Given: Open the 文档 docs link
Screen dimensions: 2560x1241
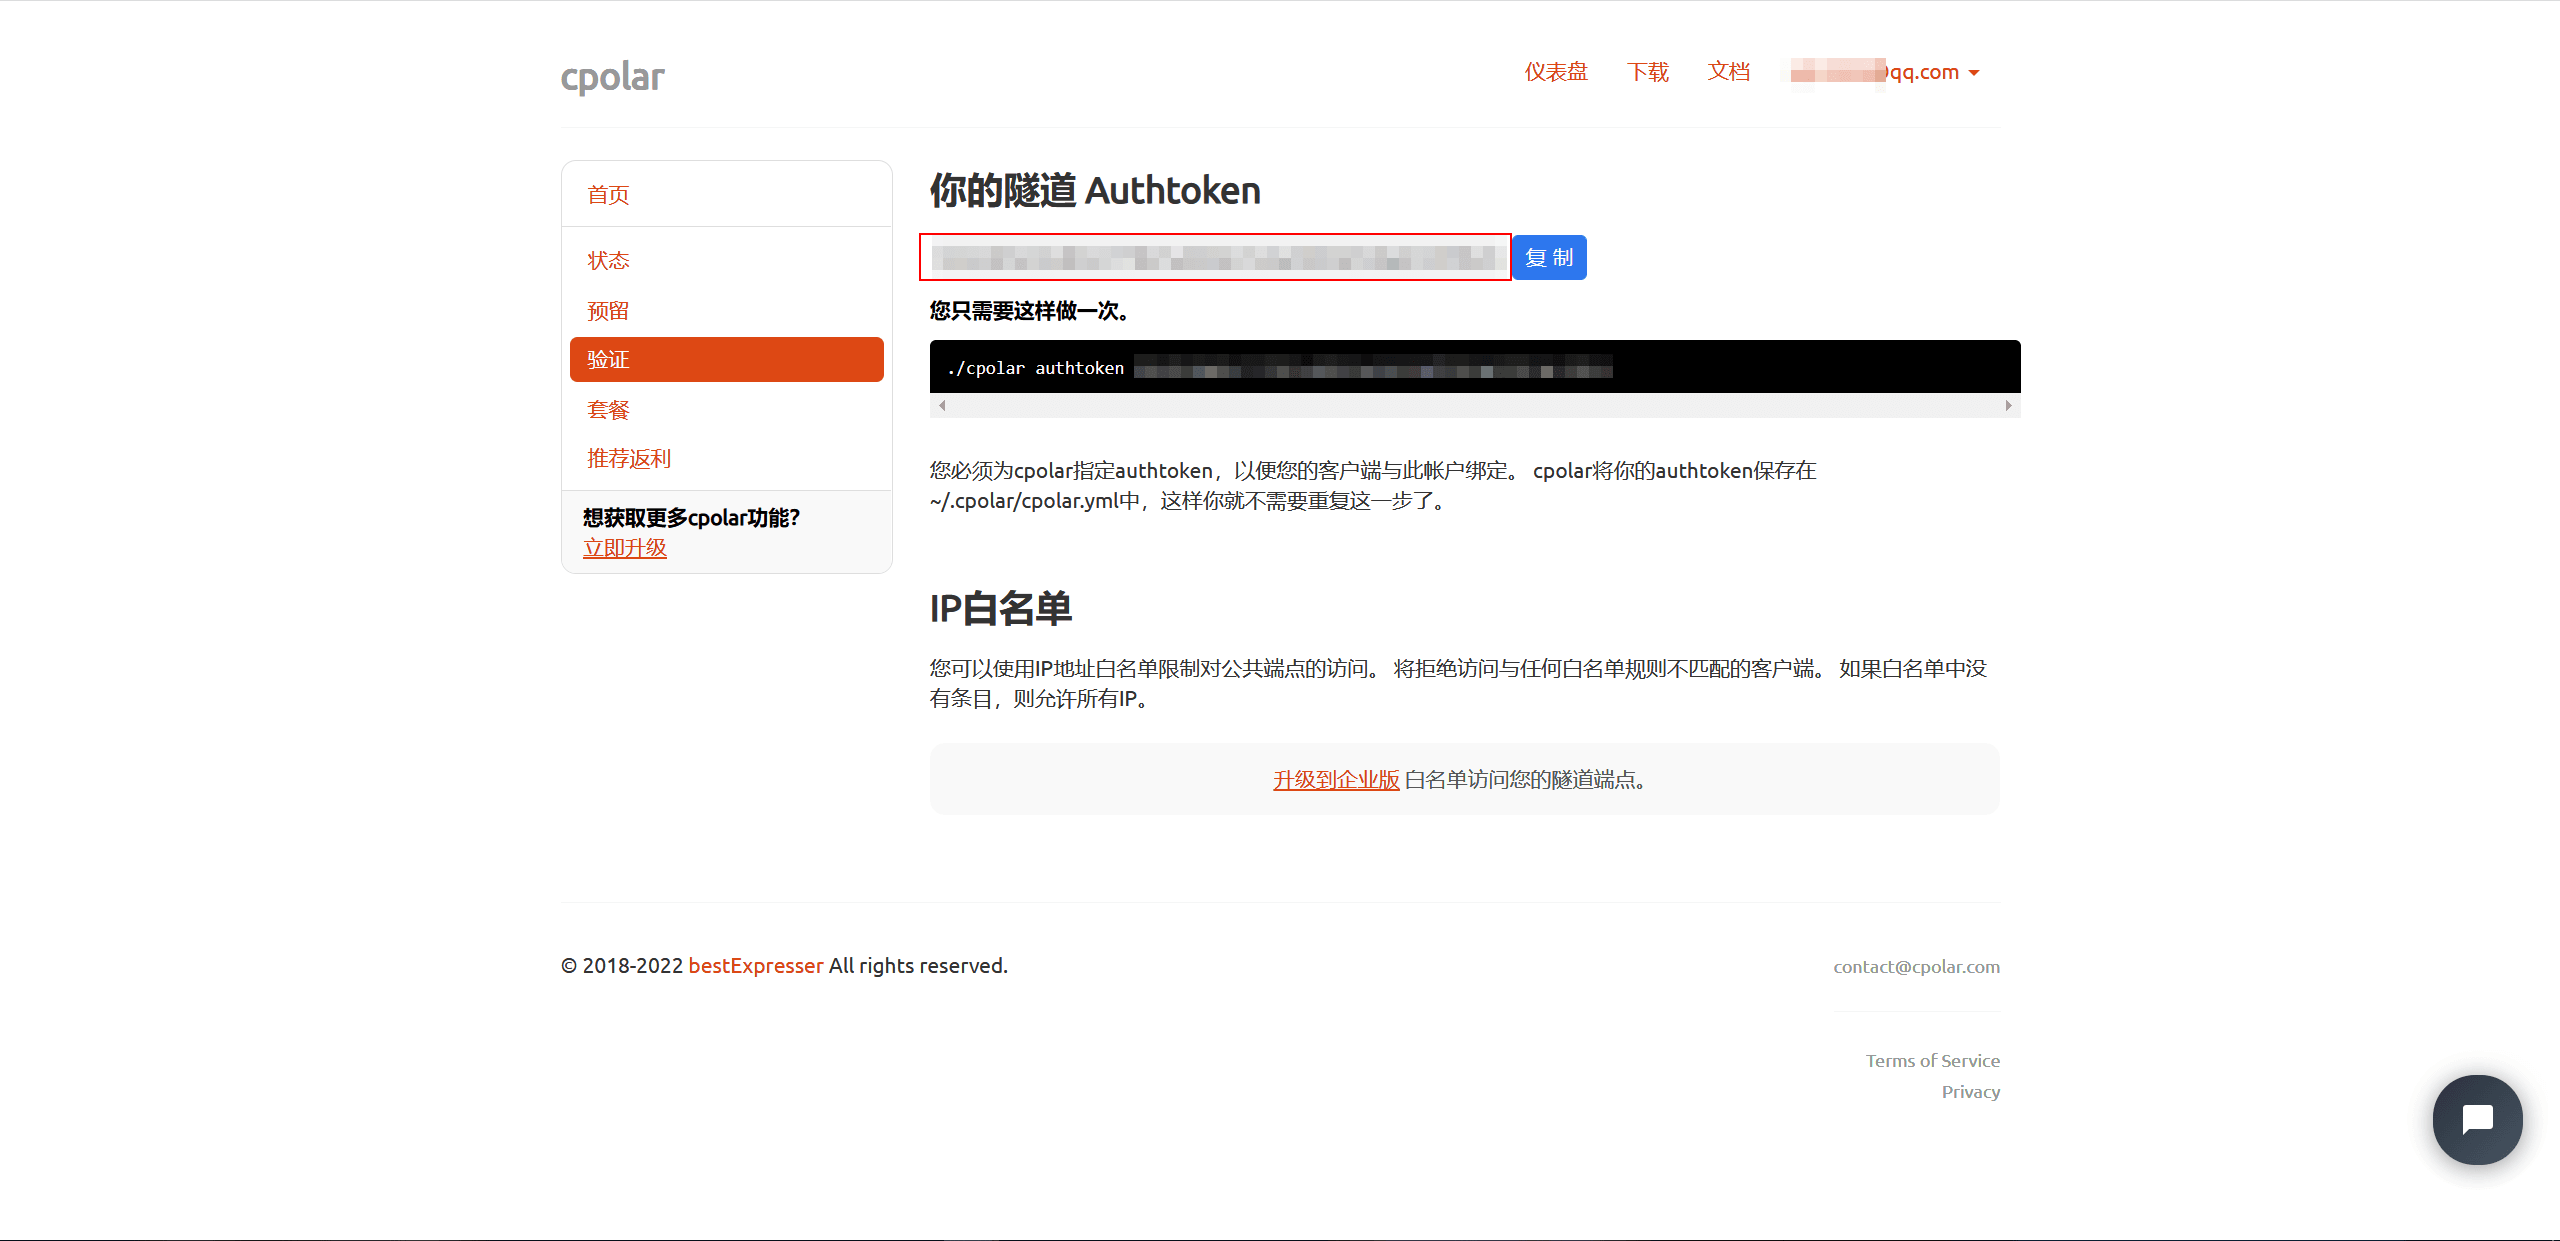Looking at the screenshot, I should (x=1729, y=72).
